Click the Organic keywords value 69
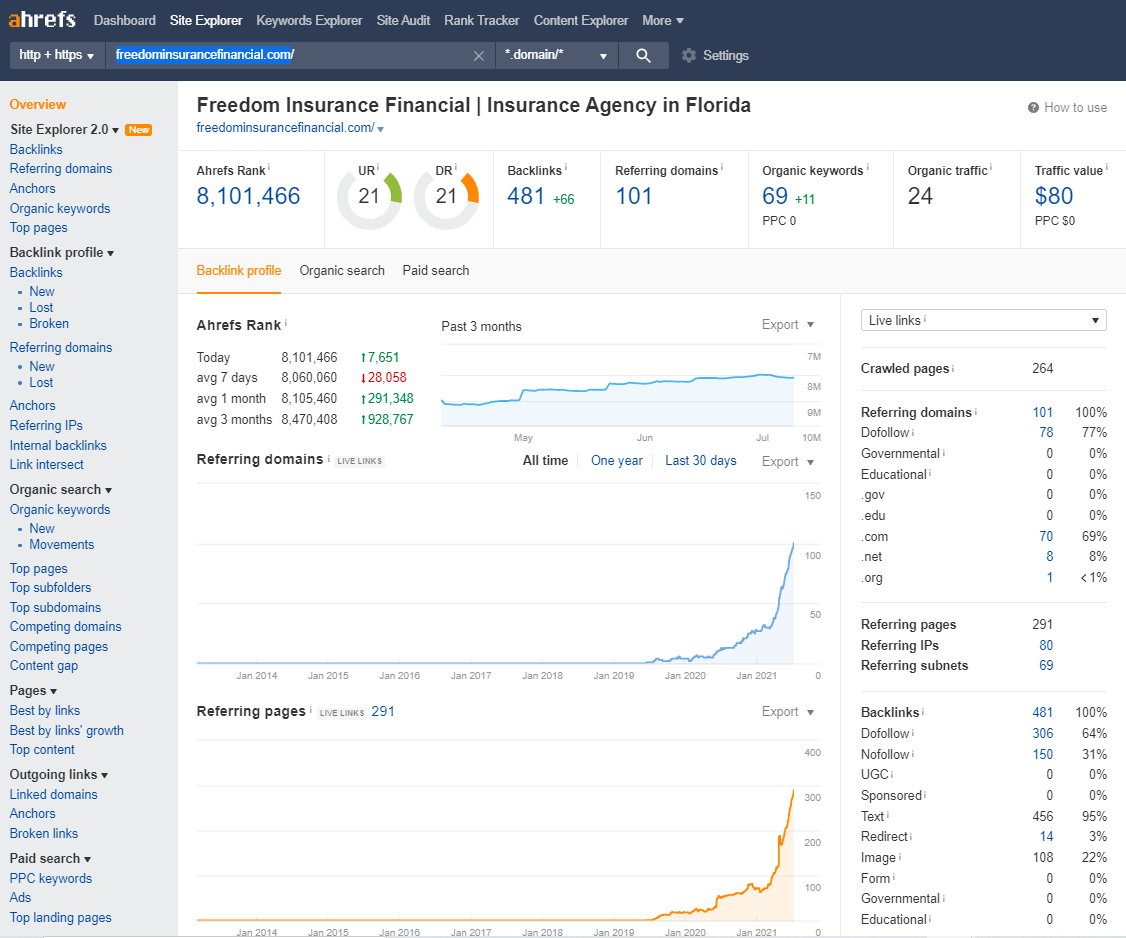This screenshot has width=1126, height=938. pyautogui.click(x=775, y=196)
